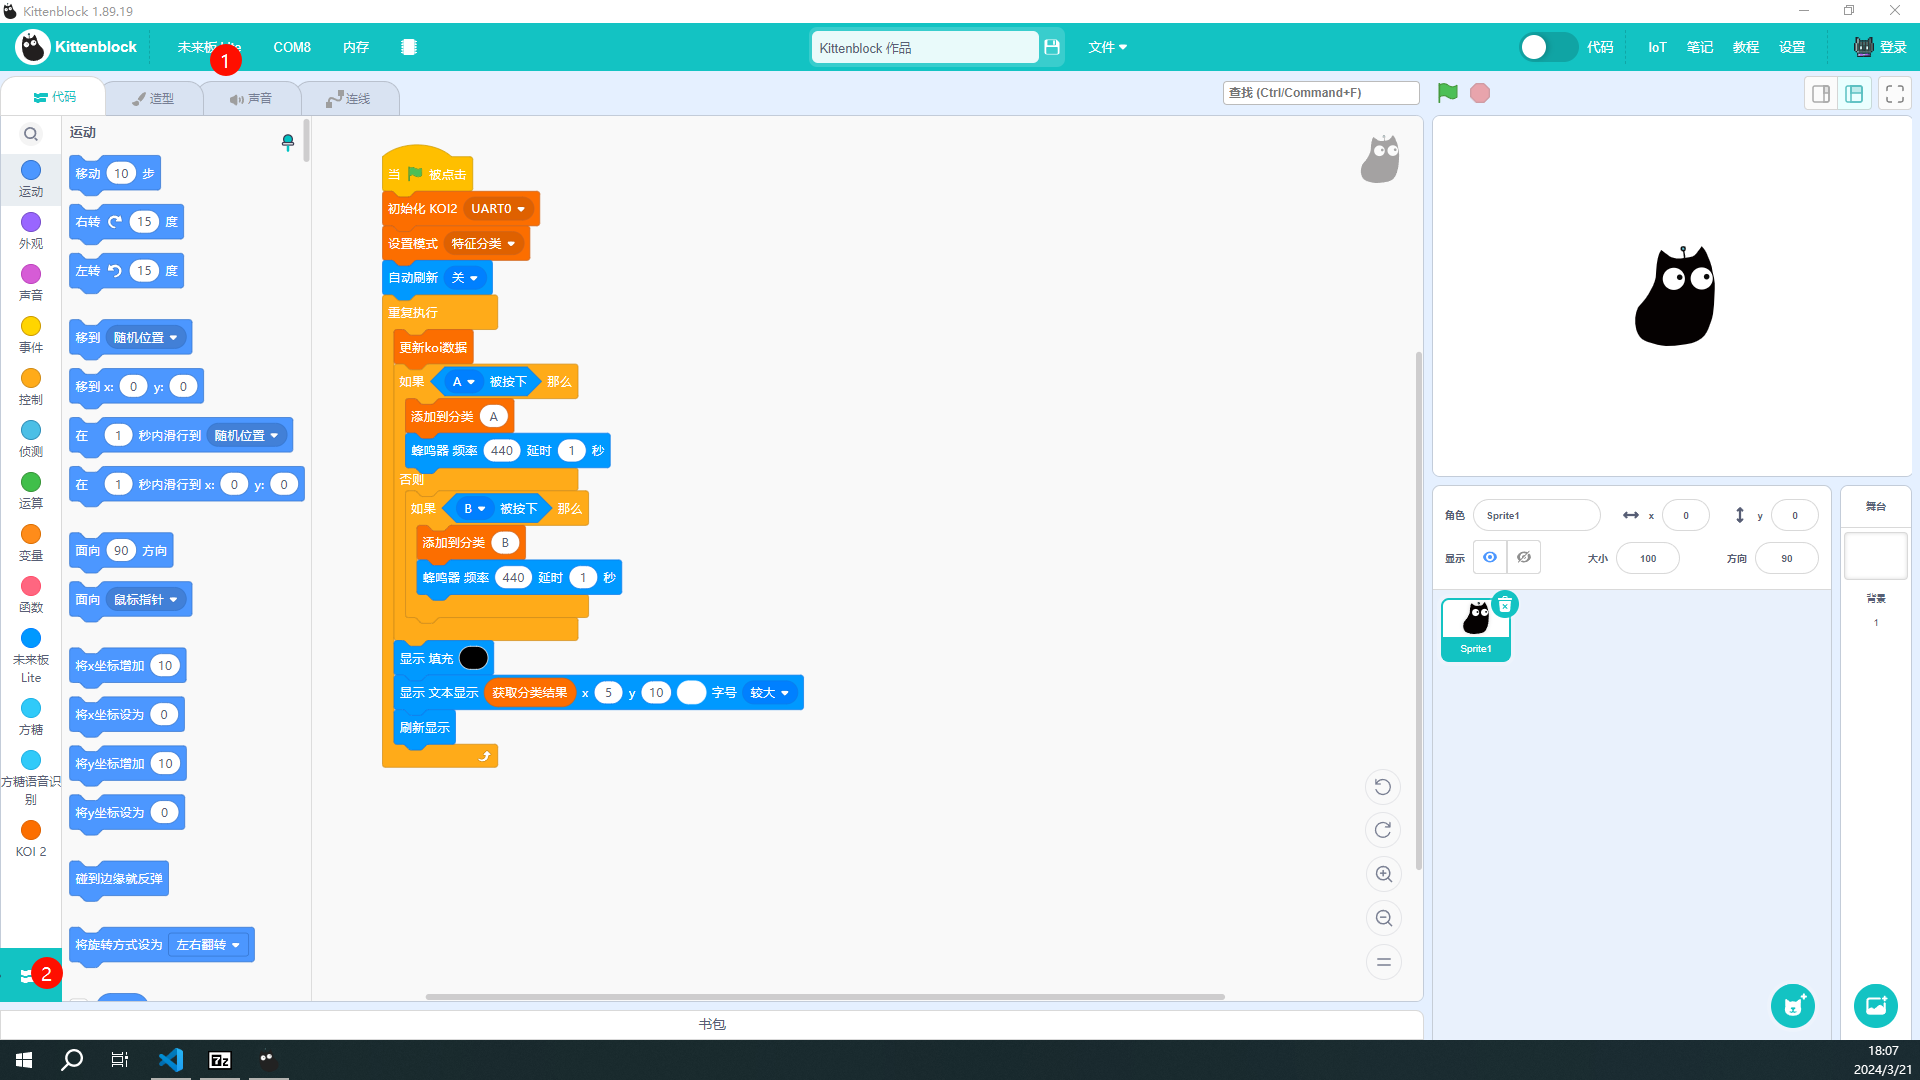The height and width of the screenshot is (1080, 1920).
Task: Open the 内存 memory menu
Action: point(356,47)
